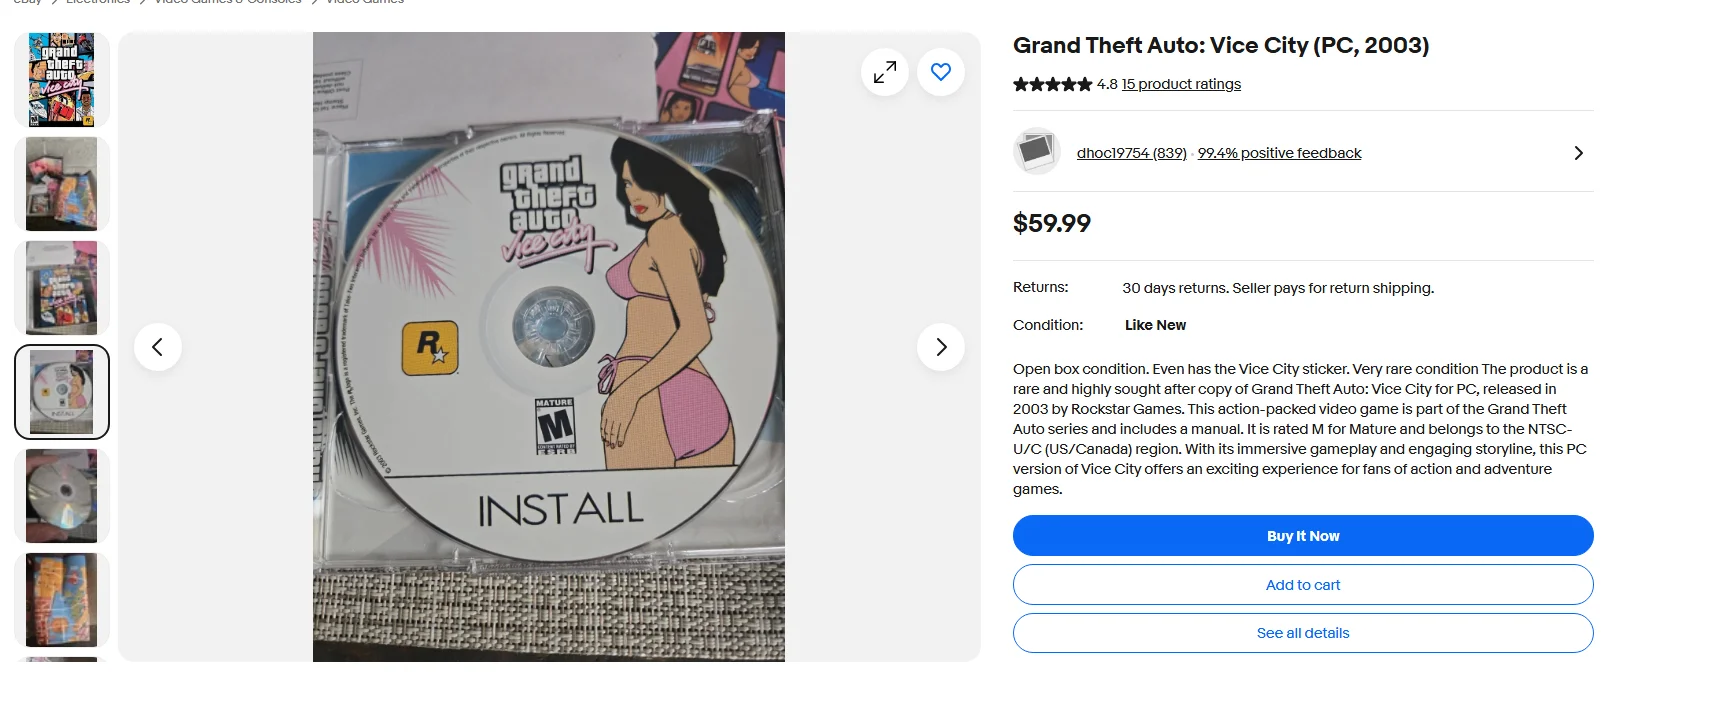Screen dimensions: 1724x710
Task: Open seller details chevron arrow
Action: coord(1578,153)
